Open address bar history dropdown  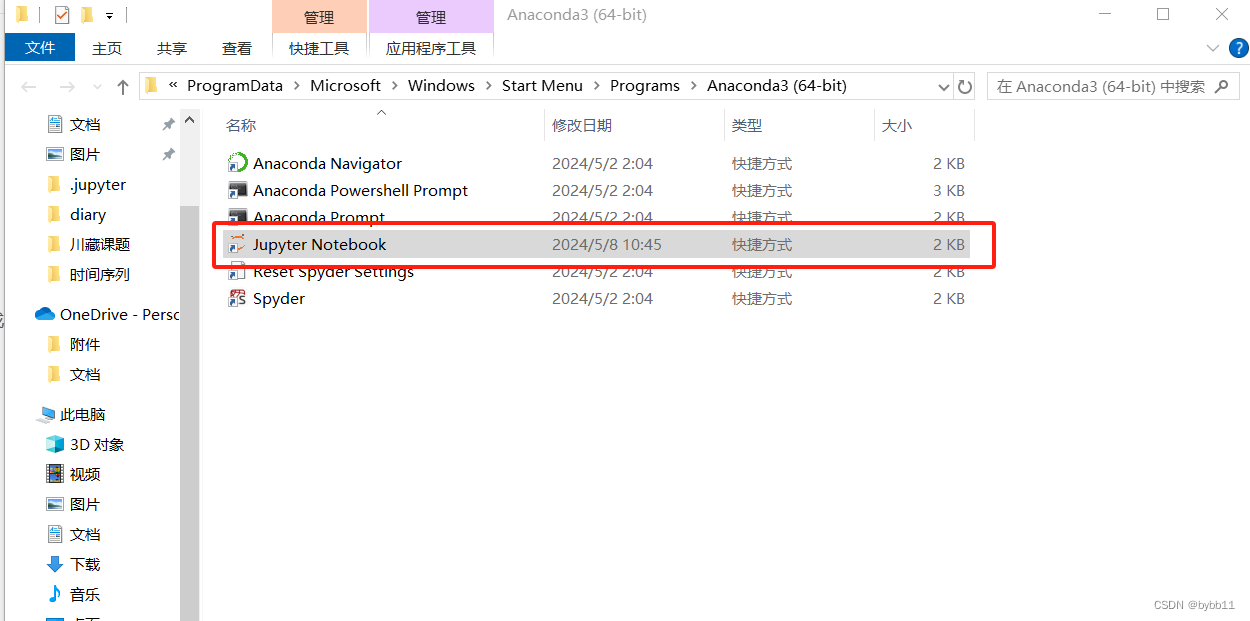click(944, 87)
